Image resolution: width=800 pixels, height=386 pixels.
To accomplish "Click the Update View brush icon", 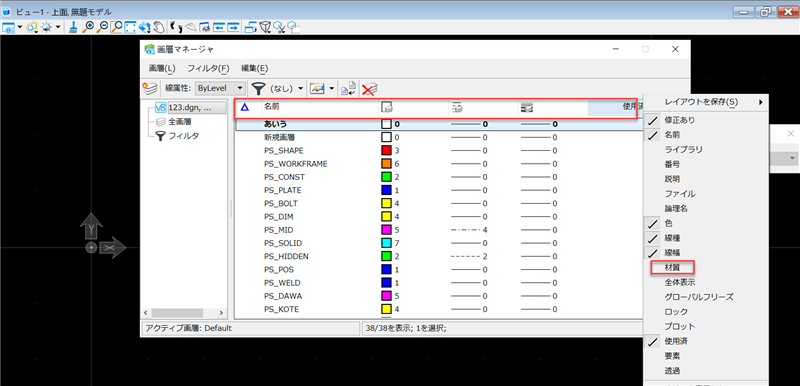I will (x=73, y=27).
